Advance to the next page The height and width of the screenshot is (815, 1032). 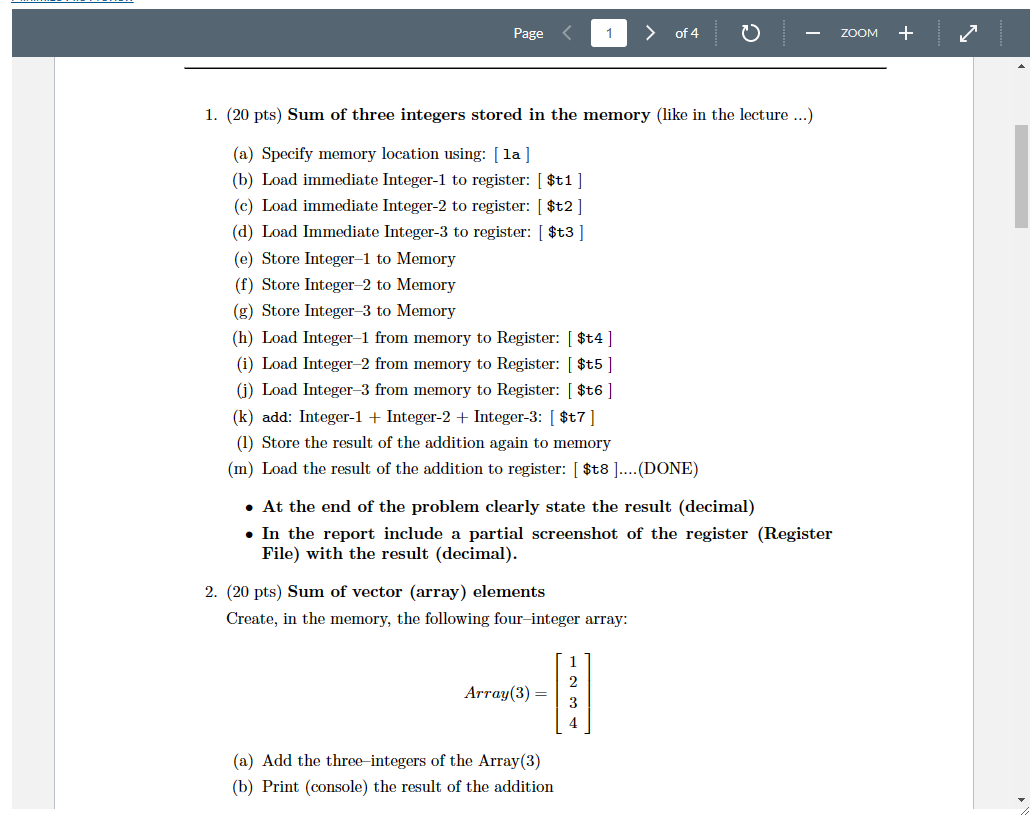[650, 32]
